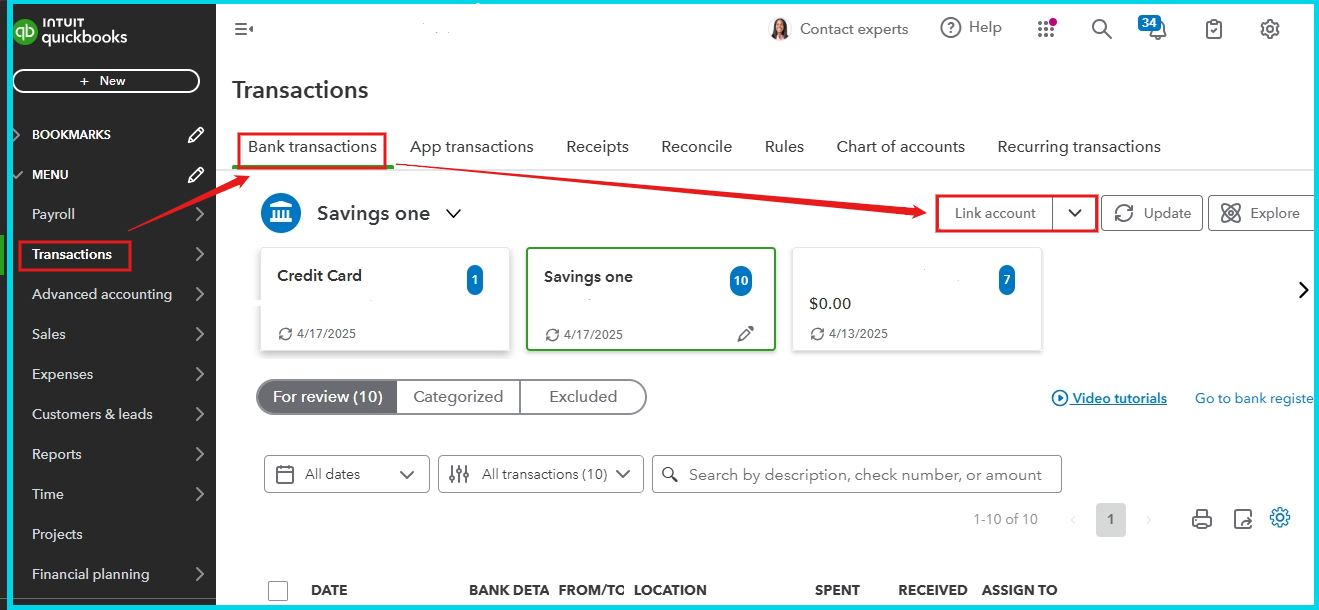
Task: Switch to Receipts tab
Action: (x=598, y=147)
